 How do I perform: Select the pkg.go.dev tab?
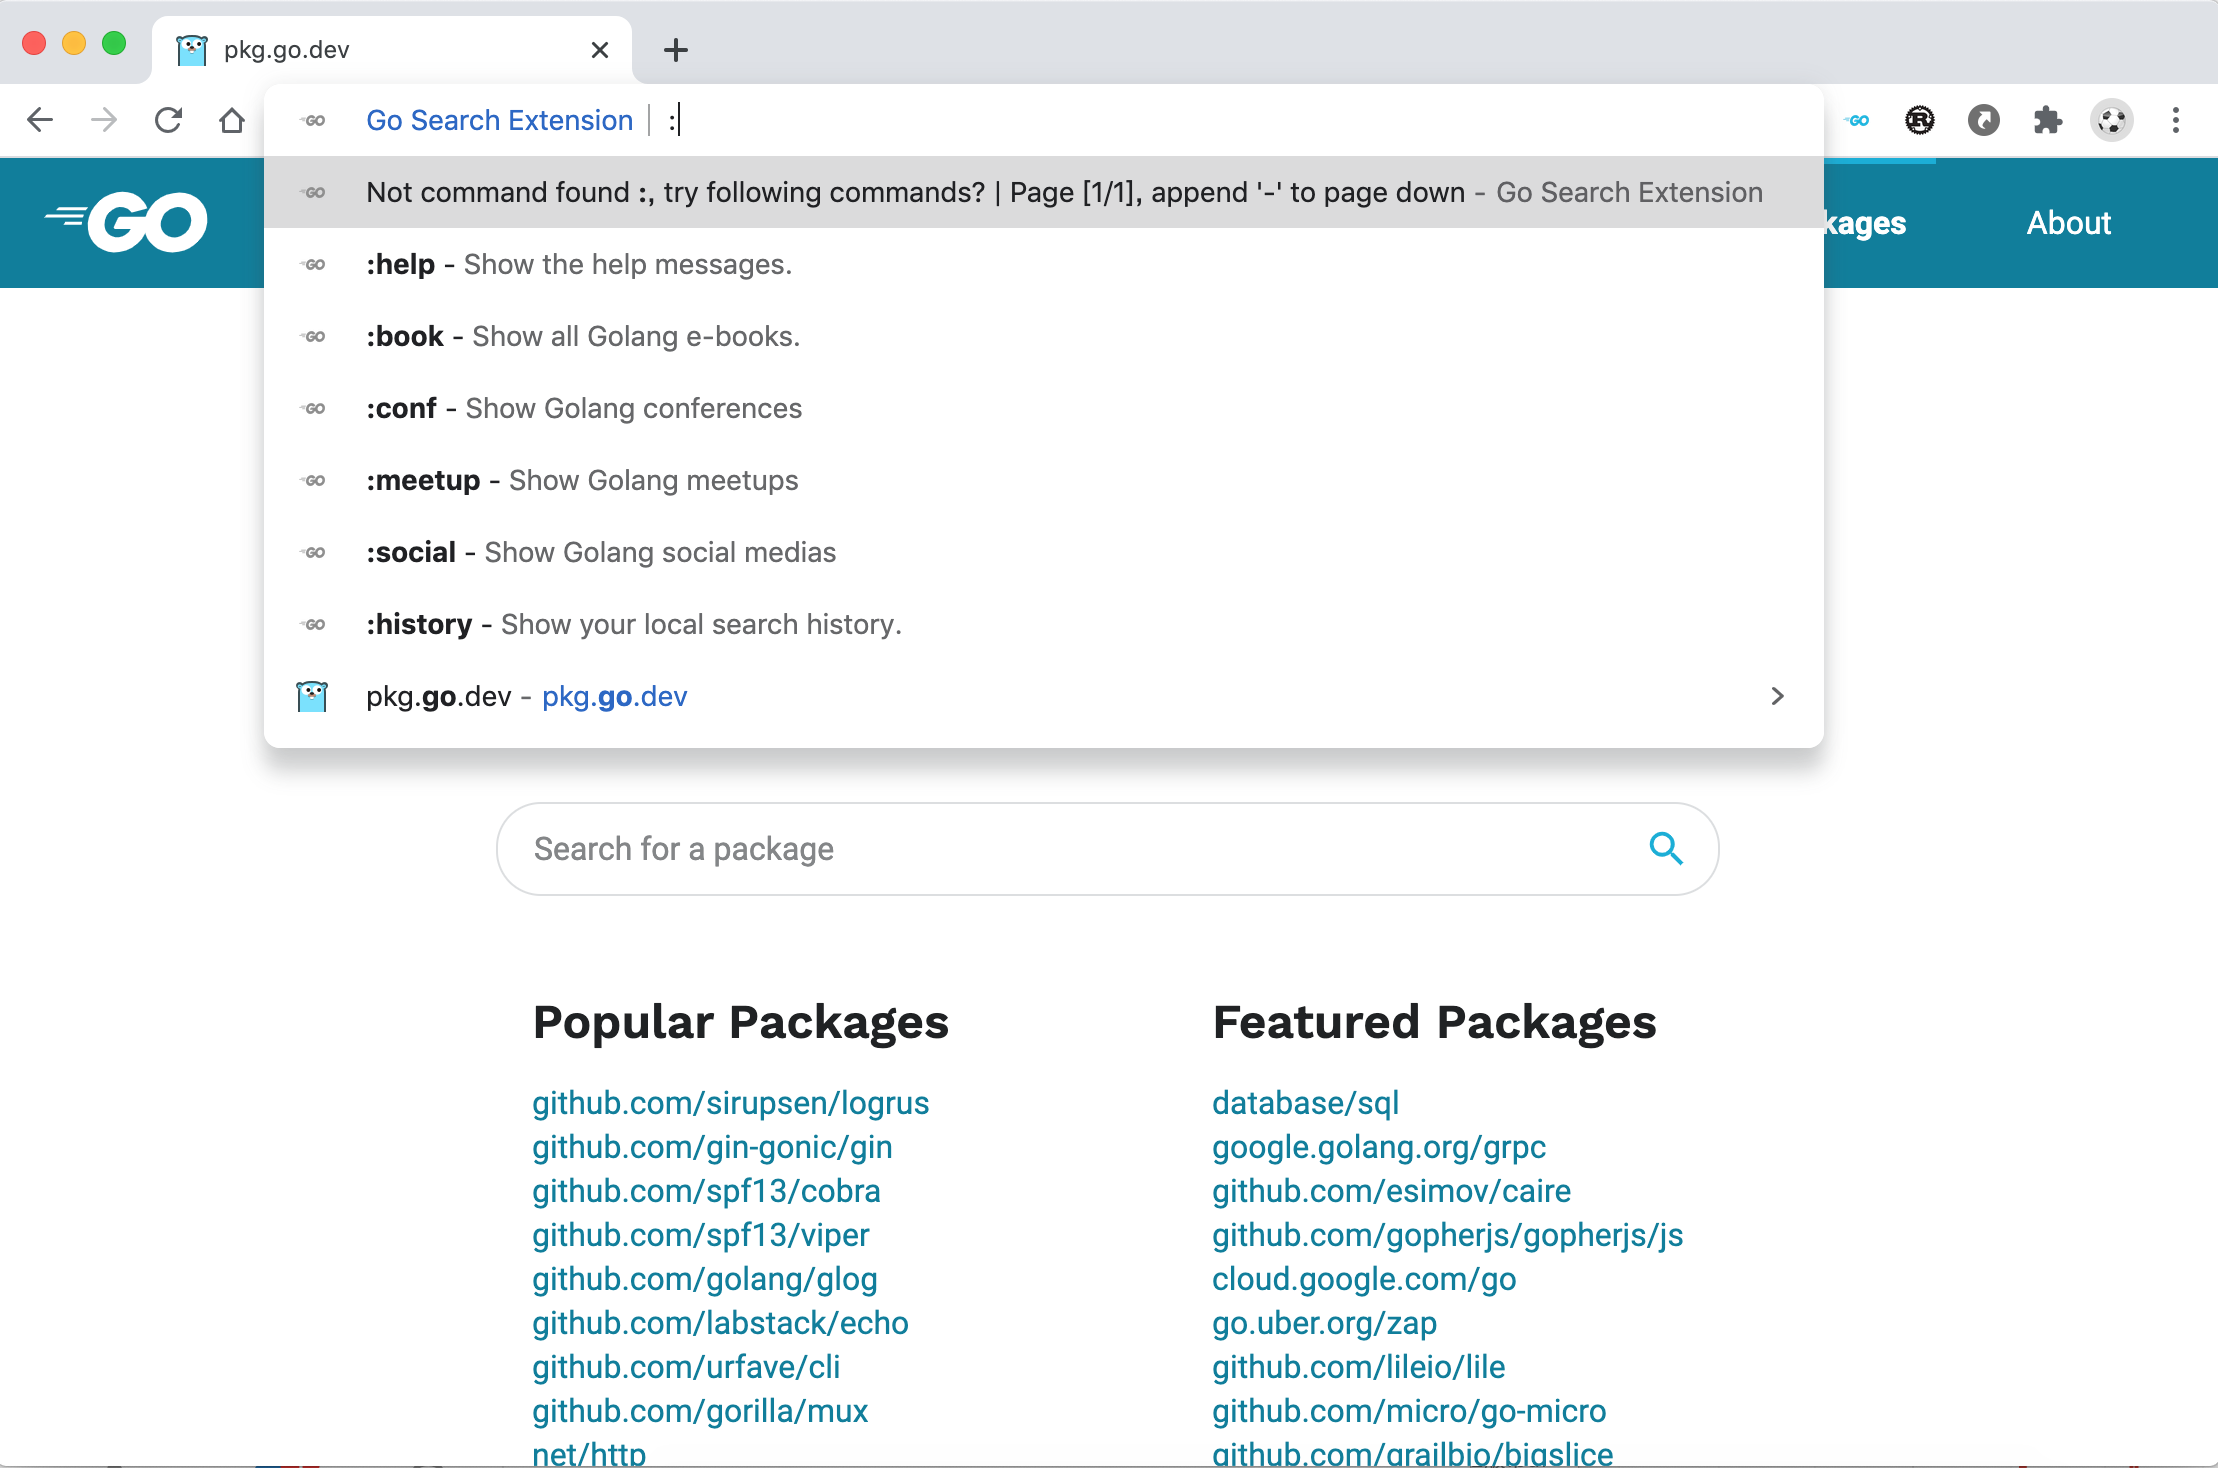[392, 50]
